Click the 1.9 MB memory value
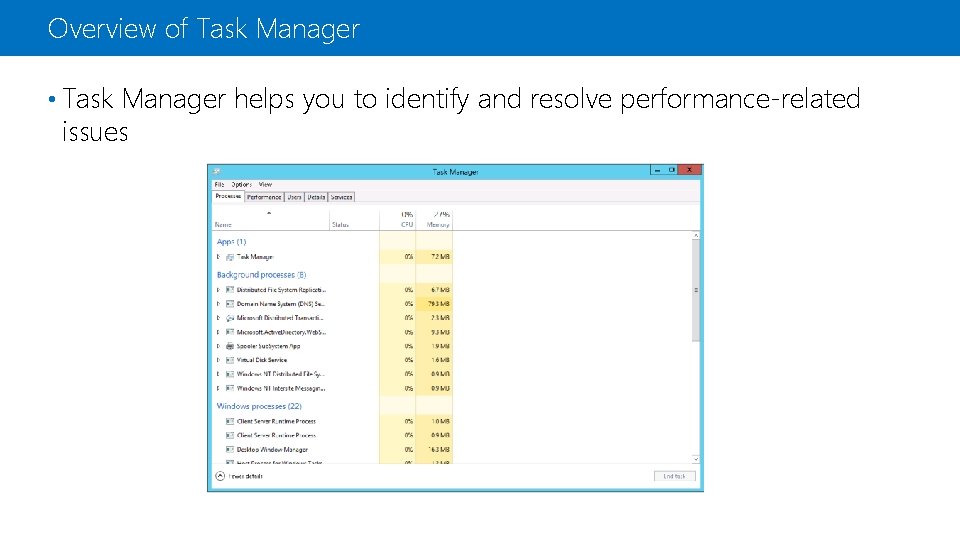This screenshot has width=960, height=540. pyautogui.click(x=440, y=346)
